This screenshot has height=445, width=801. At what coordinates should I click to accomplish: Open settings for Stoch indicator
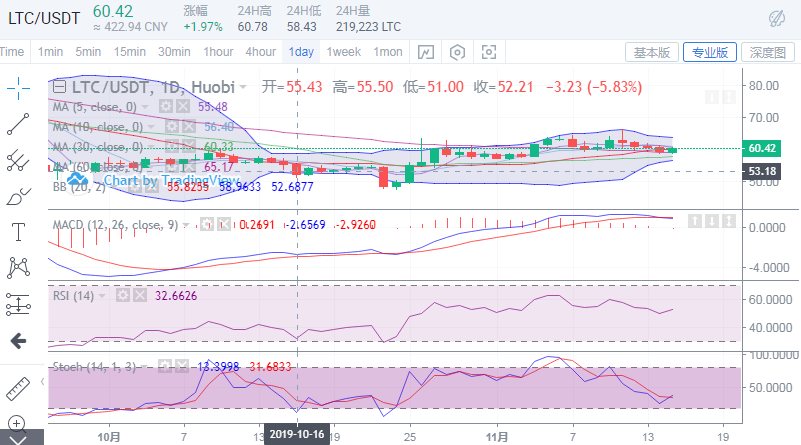pyautogui.click(x=164, y=366)
